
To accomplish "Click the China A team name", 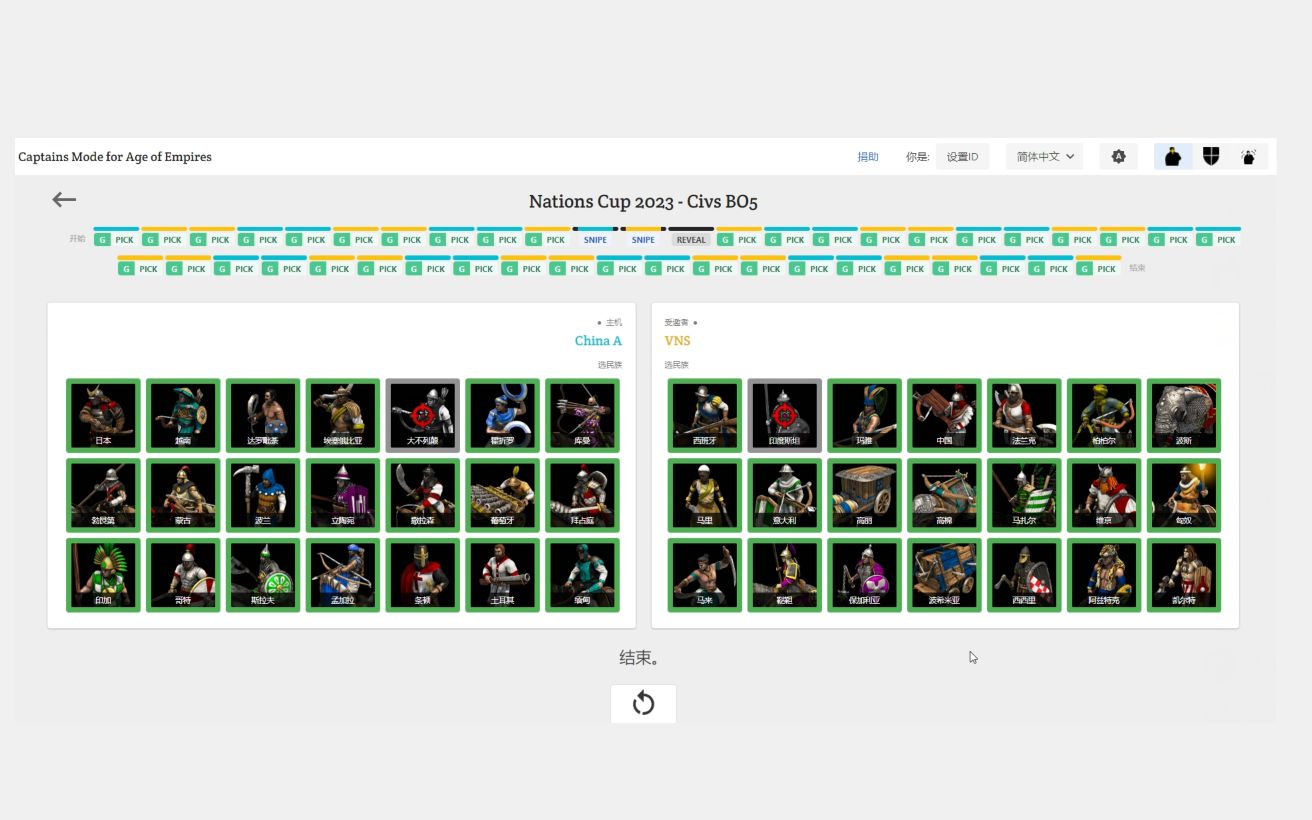I will point(598,341).
